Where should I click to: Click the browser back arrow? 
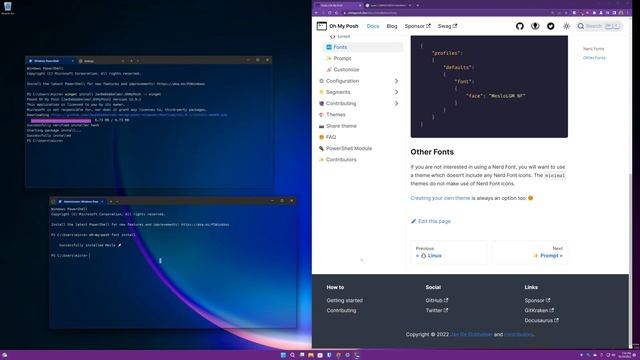coord(317,13)
